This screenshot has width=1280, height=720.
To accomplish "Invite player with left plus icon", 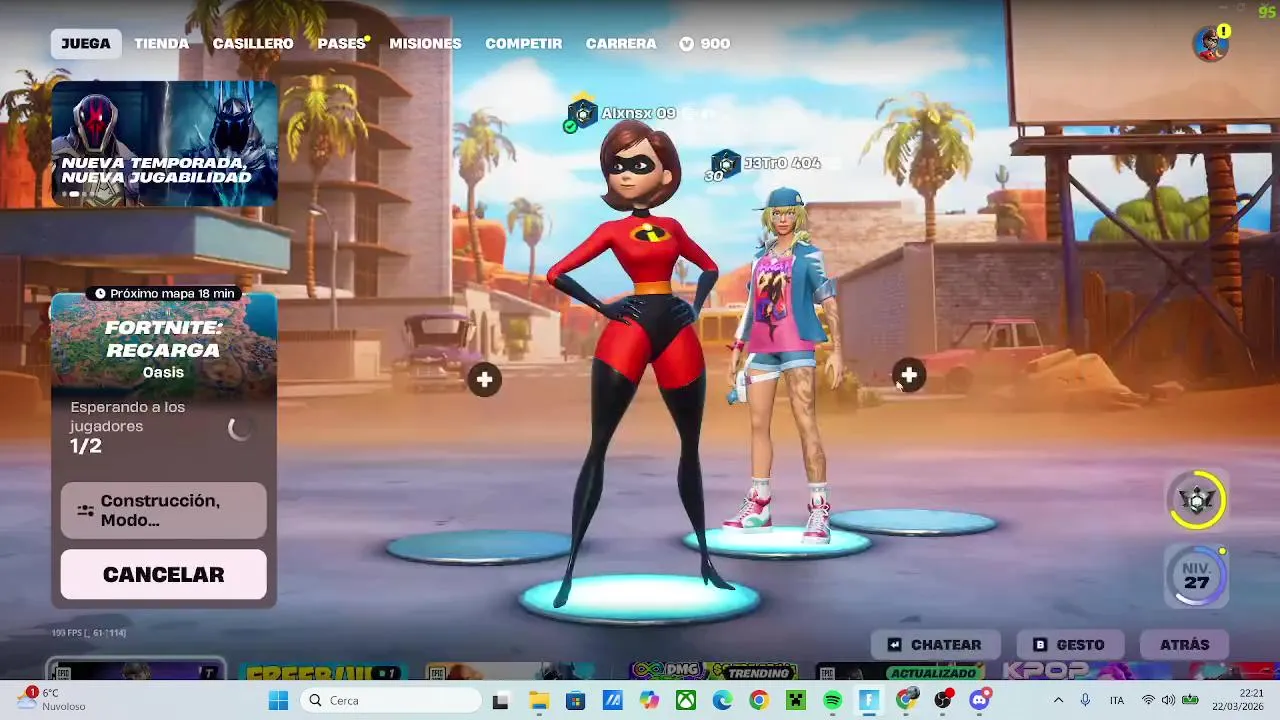I will tap(485, 379).
